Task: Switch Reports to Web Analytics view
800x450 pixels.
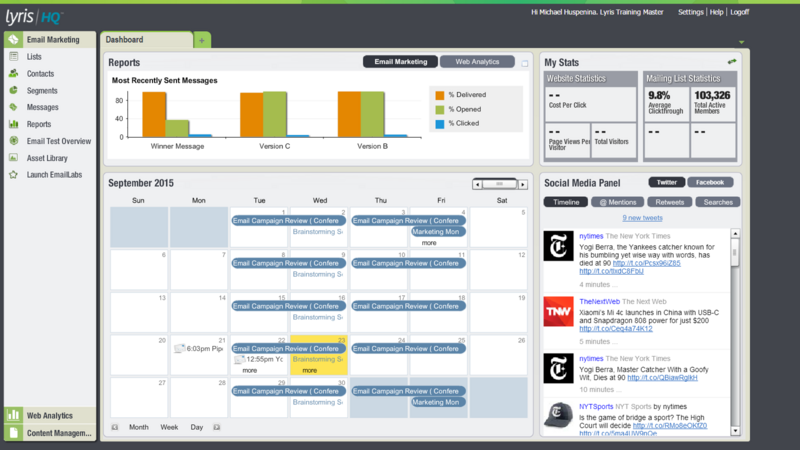Action: (x=477, y=62)
